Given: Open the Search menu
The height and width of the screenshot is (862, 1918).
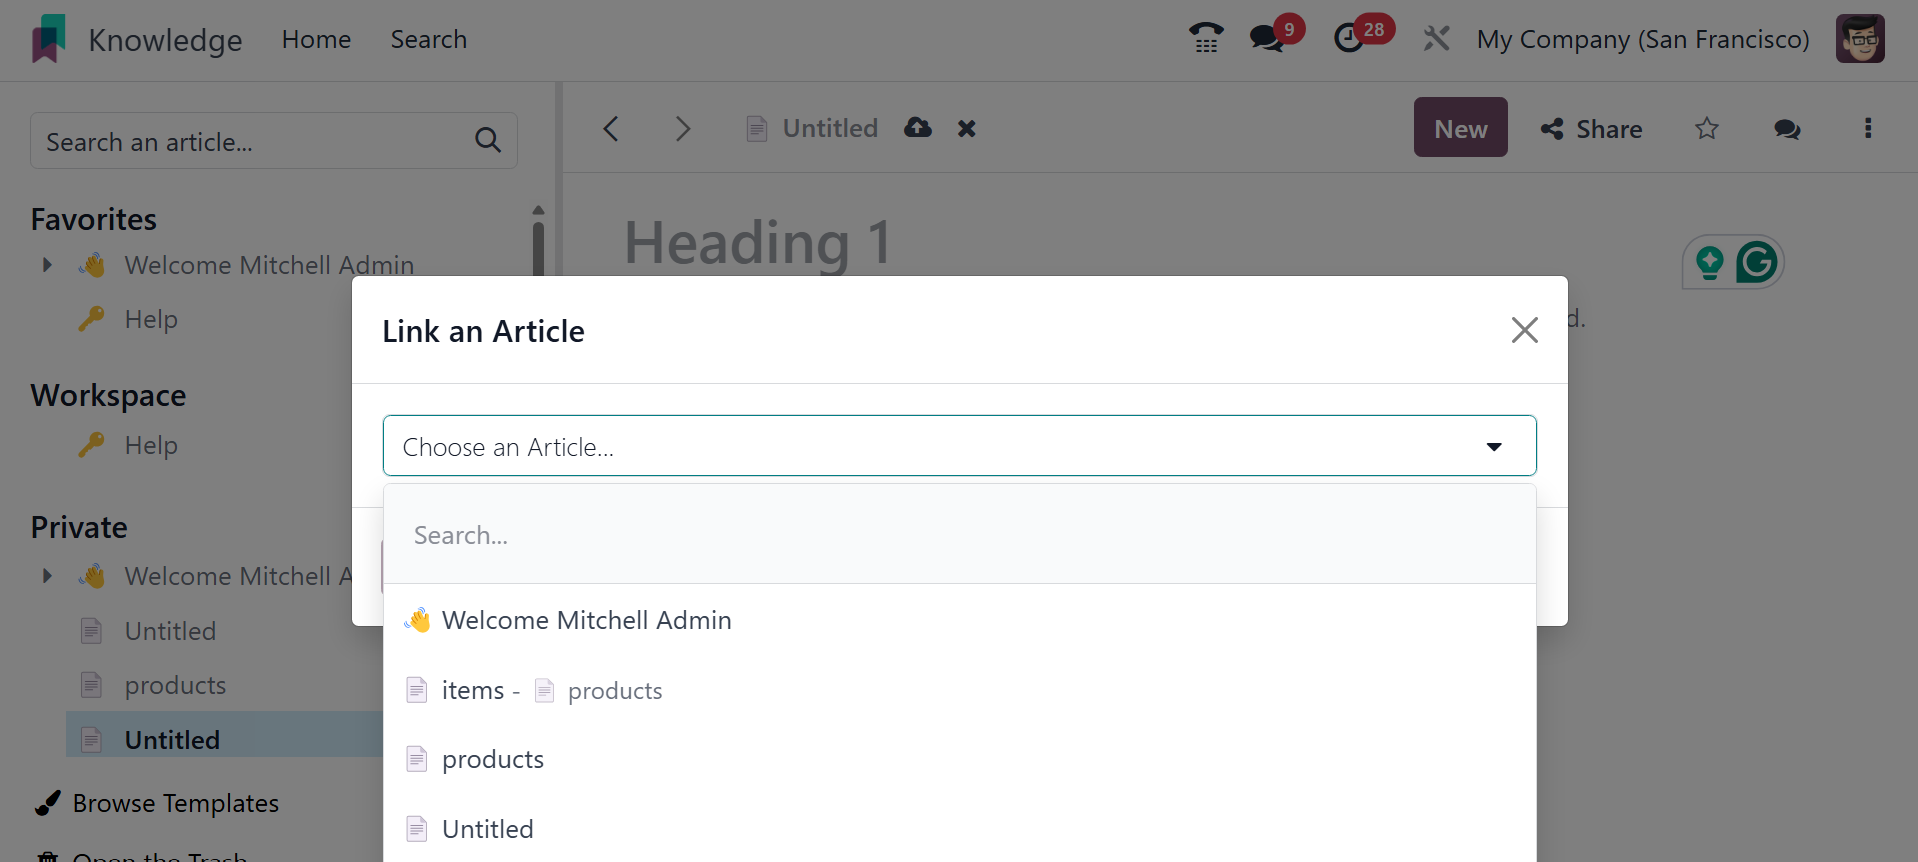Looking at the screenshot, I should (428, 39).
